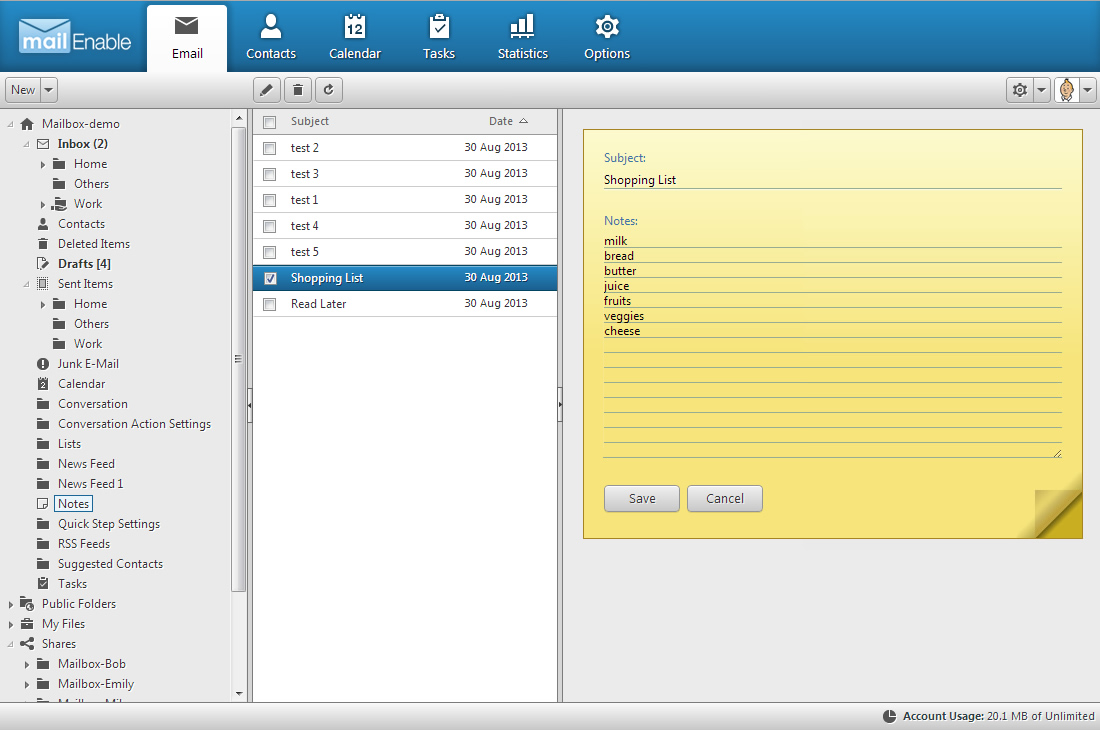Image resolution: width=1100 pixels, height=730 pixels.
Task: Open the Compose/Edit pencil icon
Action: coord(266,89)
